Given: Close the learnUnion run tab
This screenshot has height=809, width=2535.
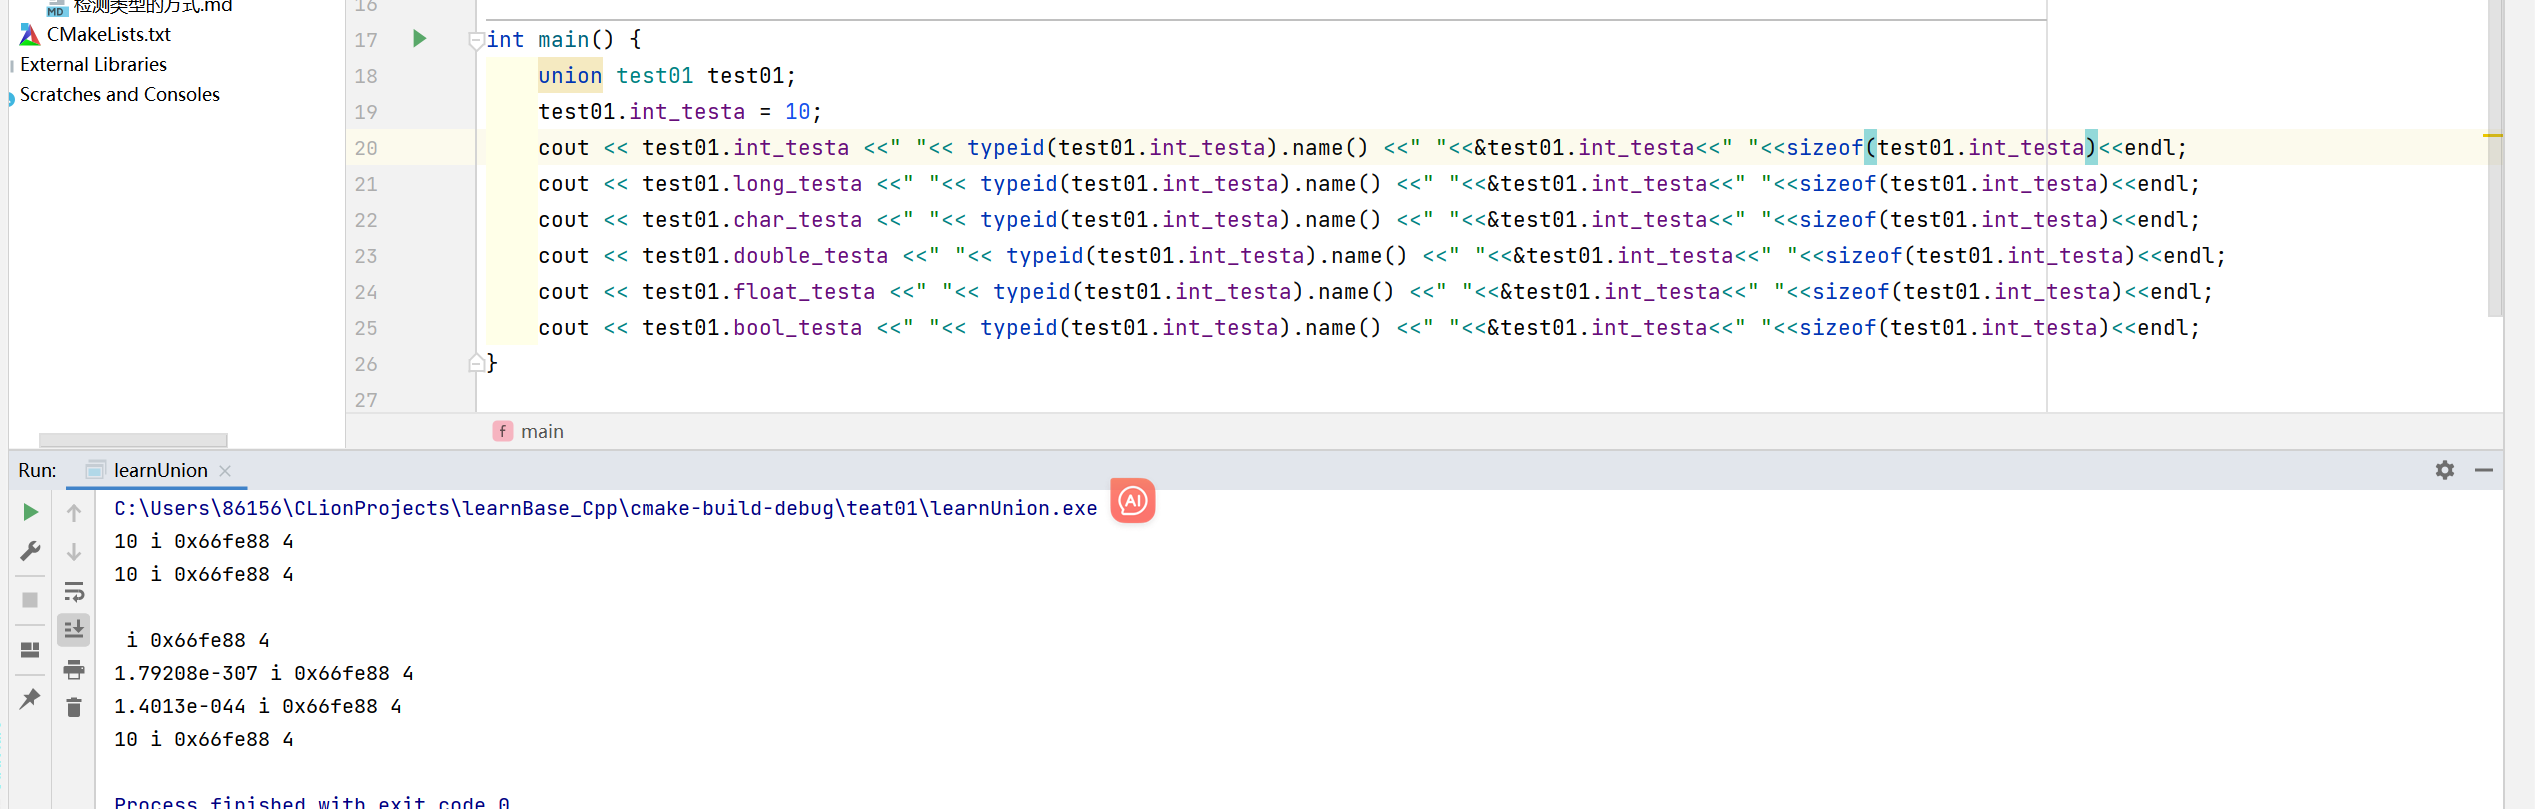Looking at the screenshot, I should tap(225, 471).
